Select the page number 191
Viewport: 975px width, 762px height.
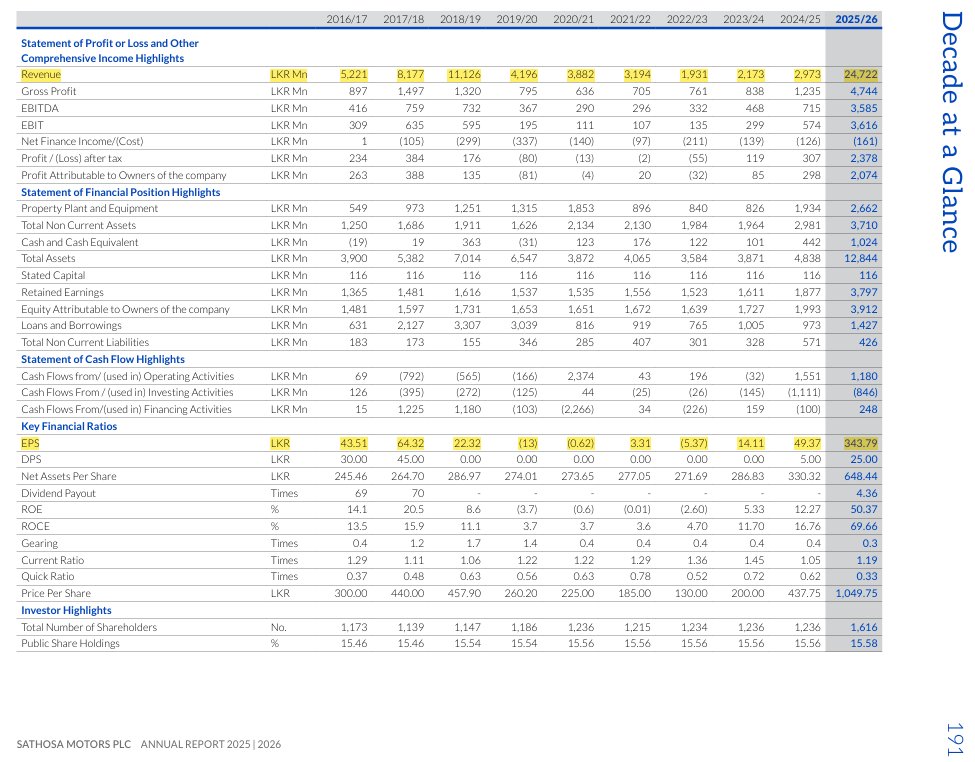click(954, 739)
